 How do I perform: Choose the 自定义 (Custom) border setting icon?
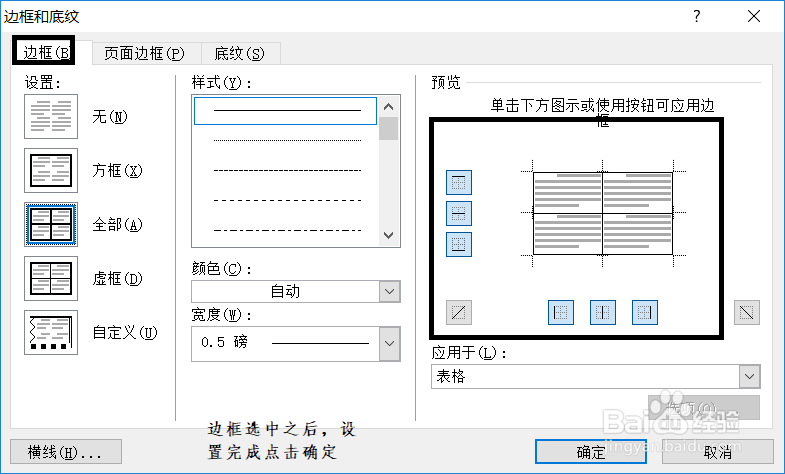50,333
